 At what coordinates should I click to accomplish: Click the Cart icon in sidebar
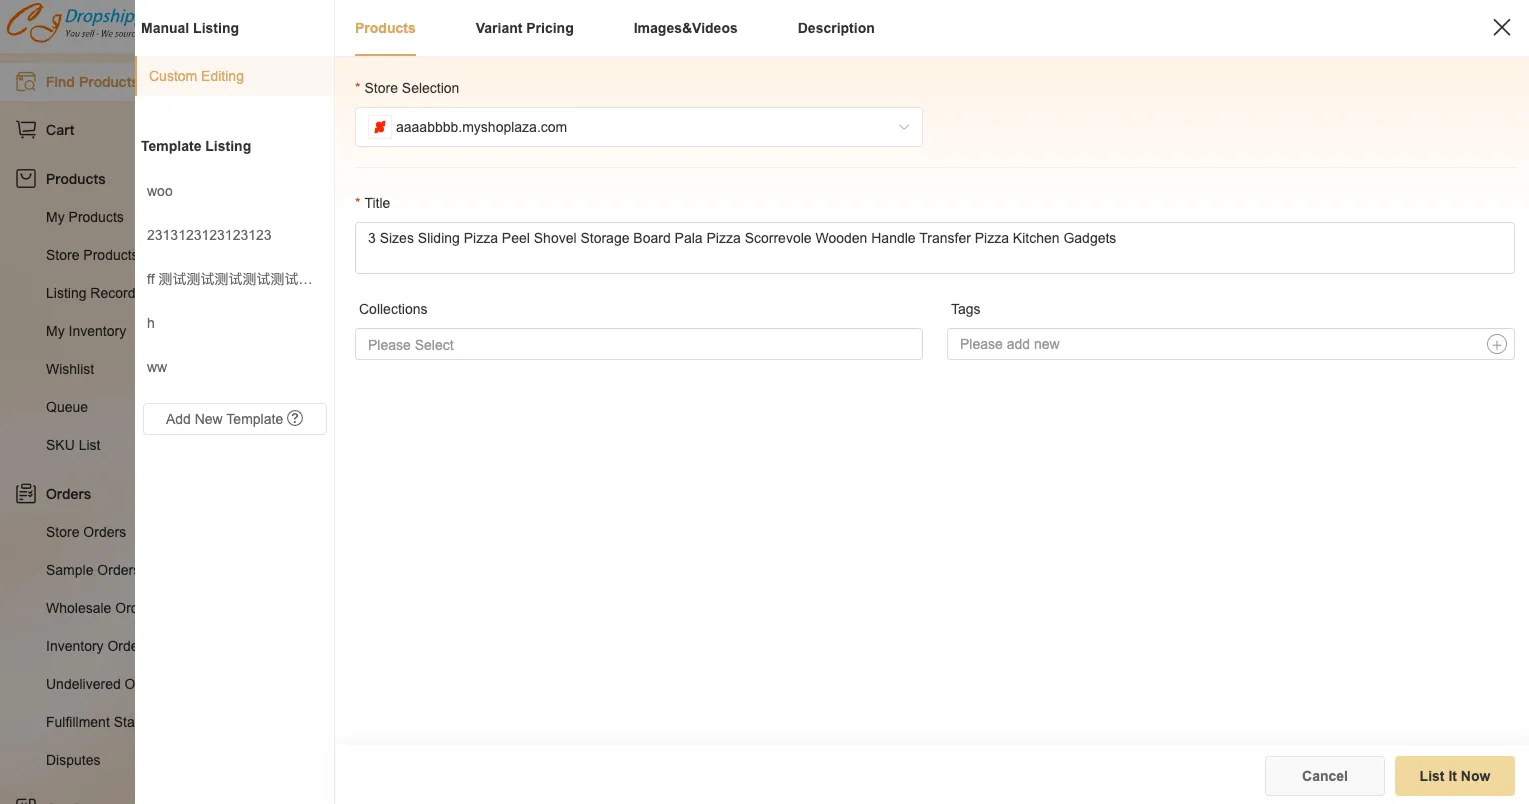pyautogui.click(x=26, y=130)
